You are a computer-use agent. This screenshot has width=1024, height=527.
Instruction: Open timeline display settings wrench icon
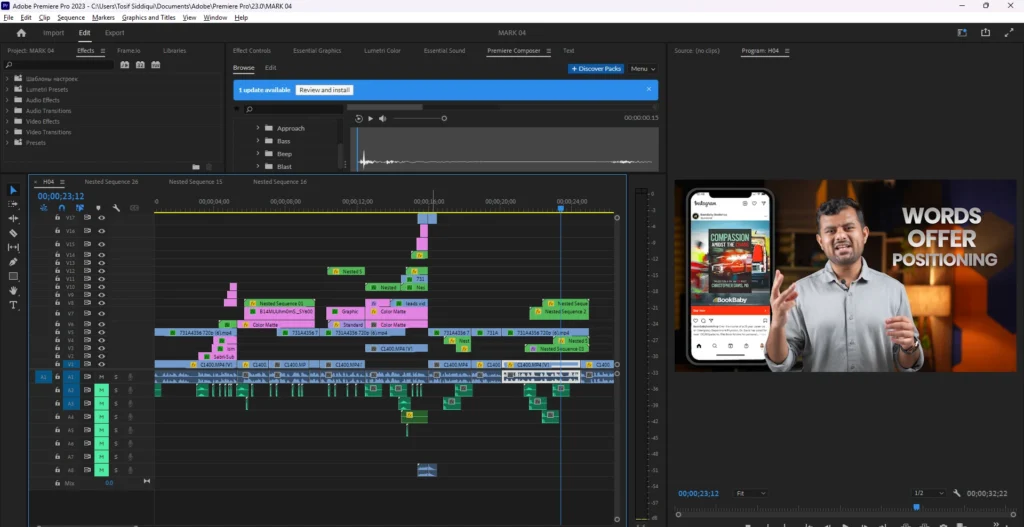tap(117, 208)
